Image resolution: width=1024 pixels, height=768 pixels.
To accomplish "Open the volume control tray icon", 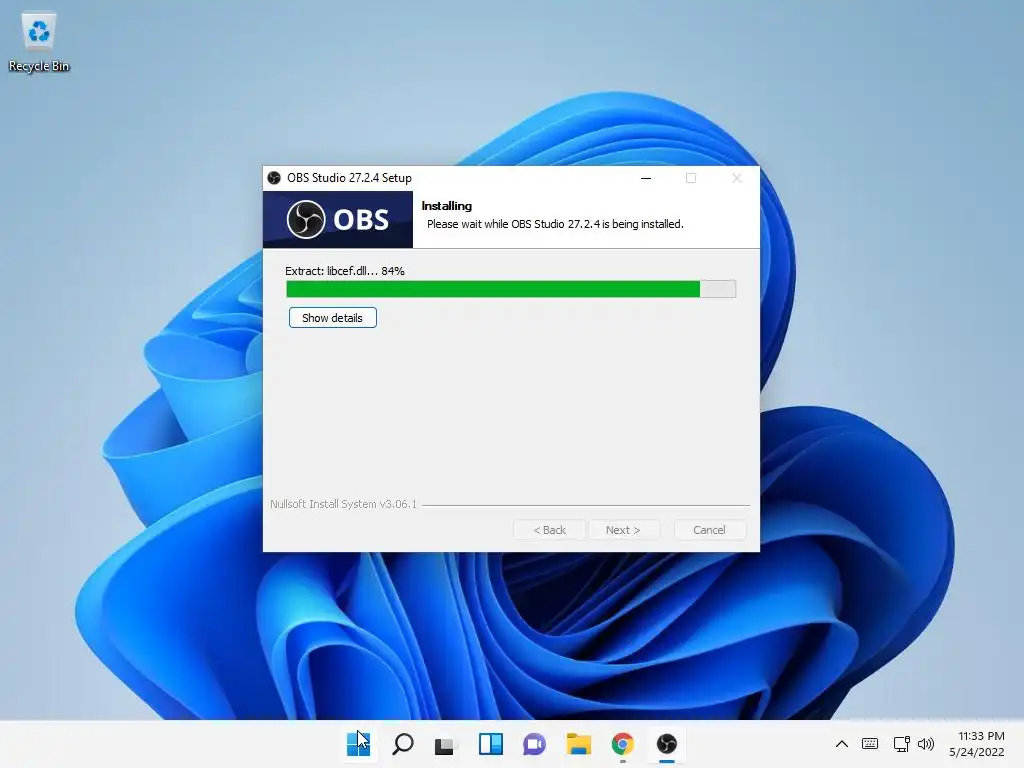I will tap(926, 744).
